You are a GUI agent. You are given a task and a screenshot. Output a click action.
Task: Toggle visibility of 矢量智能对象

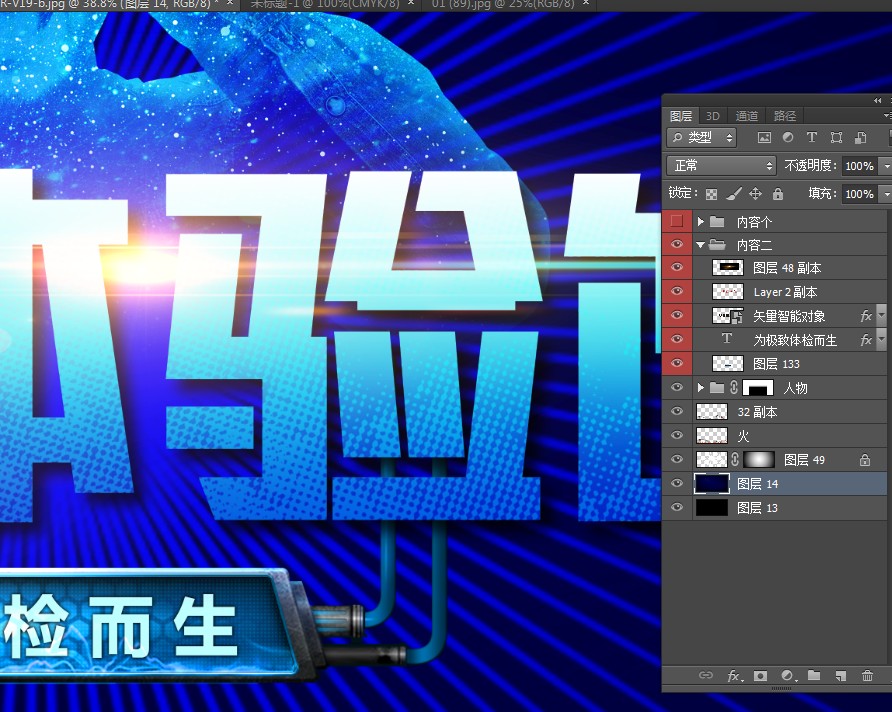(x=676, y=315)
